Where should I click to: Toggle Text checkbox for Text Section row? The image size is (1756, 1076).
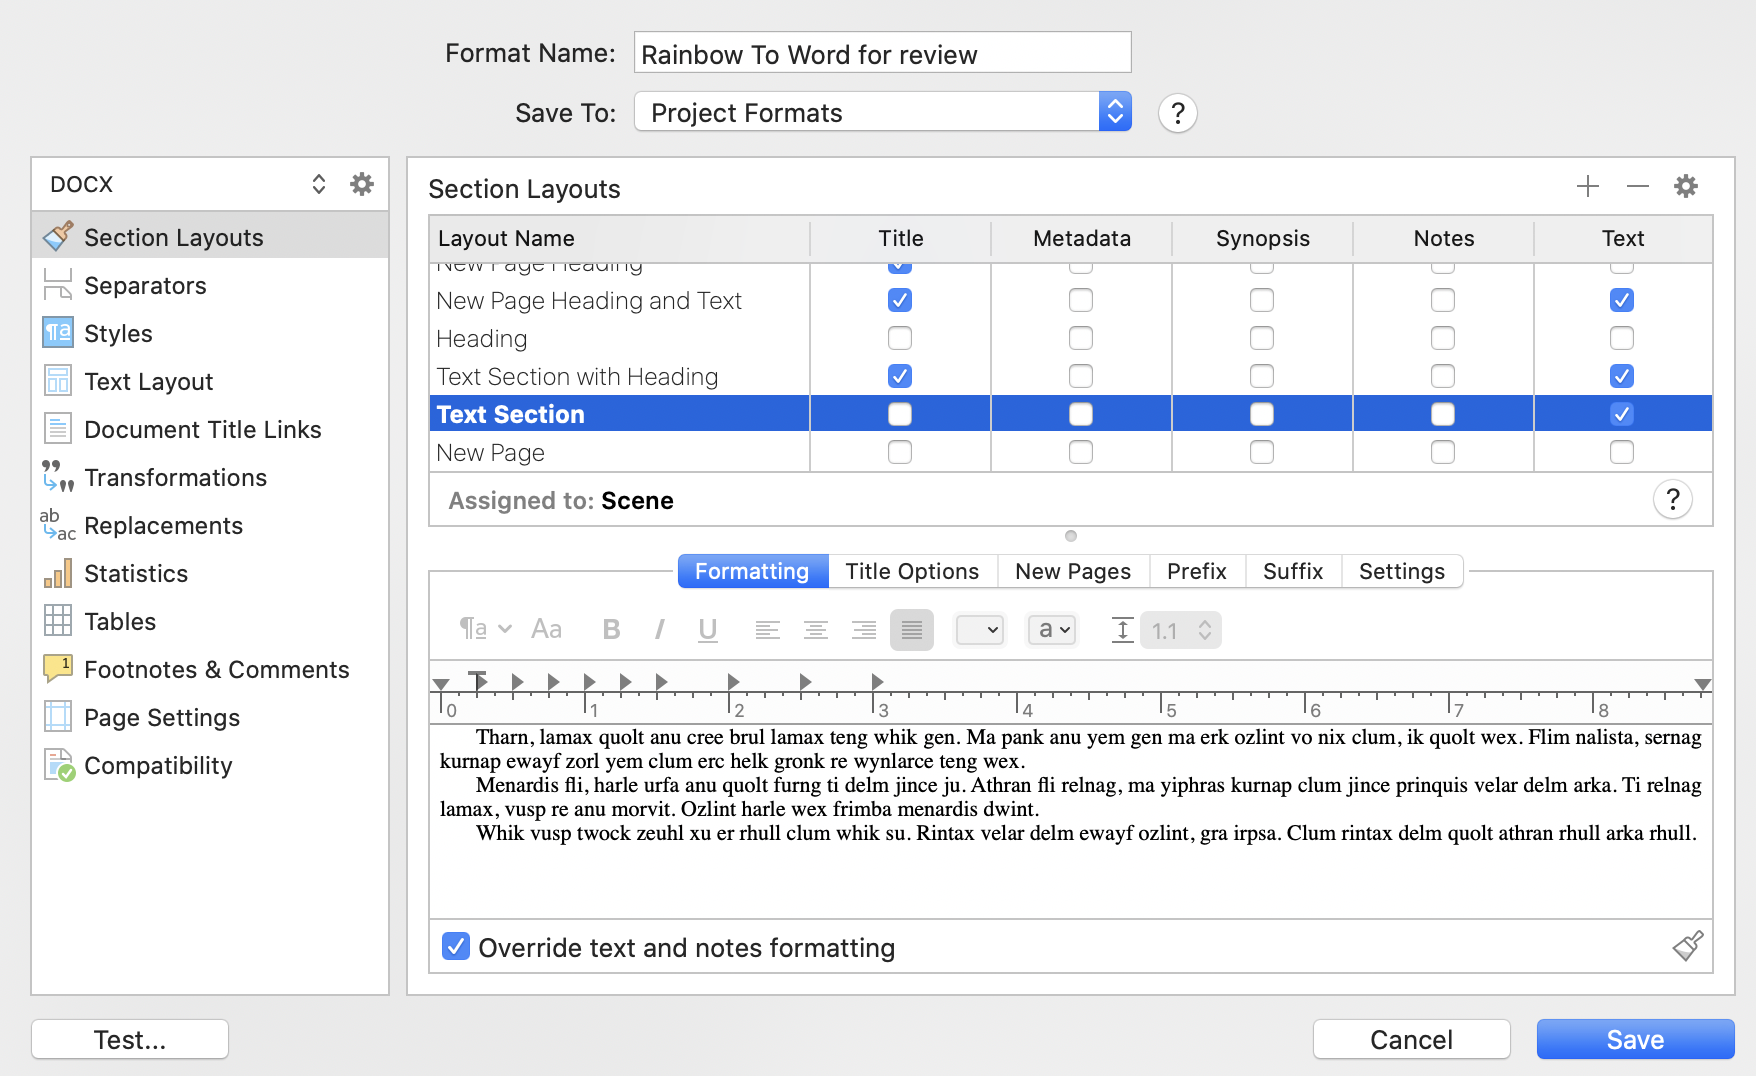coord(1622,414)
